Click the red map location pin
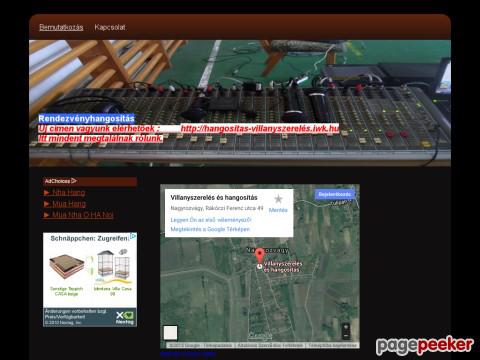This screenshot has width=480, height=360. tap(259, 255)
